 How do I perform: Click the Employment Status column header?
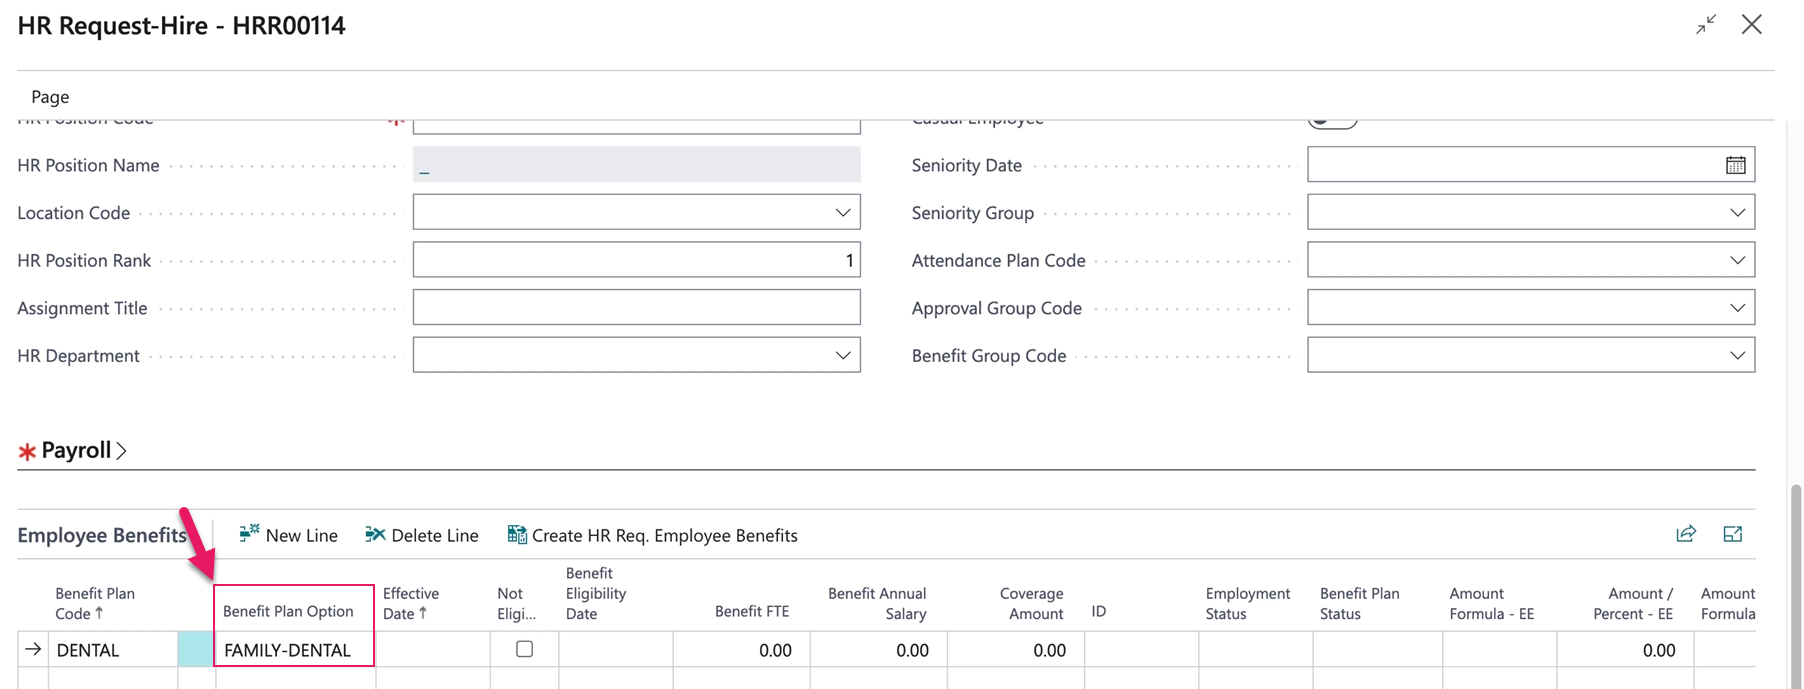(1248, 603)
